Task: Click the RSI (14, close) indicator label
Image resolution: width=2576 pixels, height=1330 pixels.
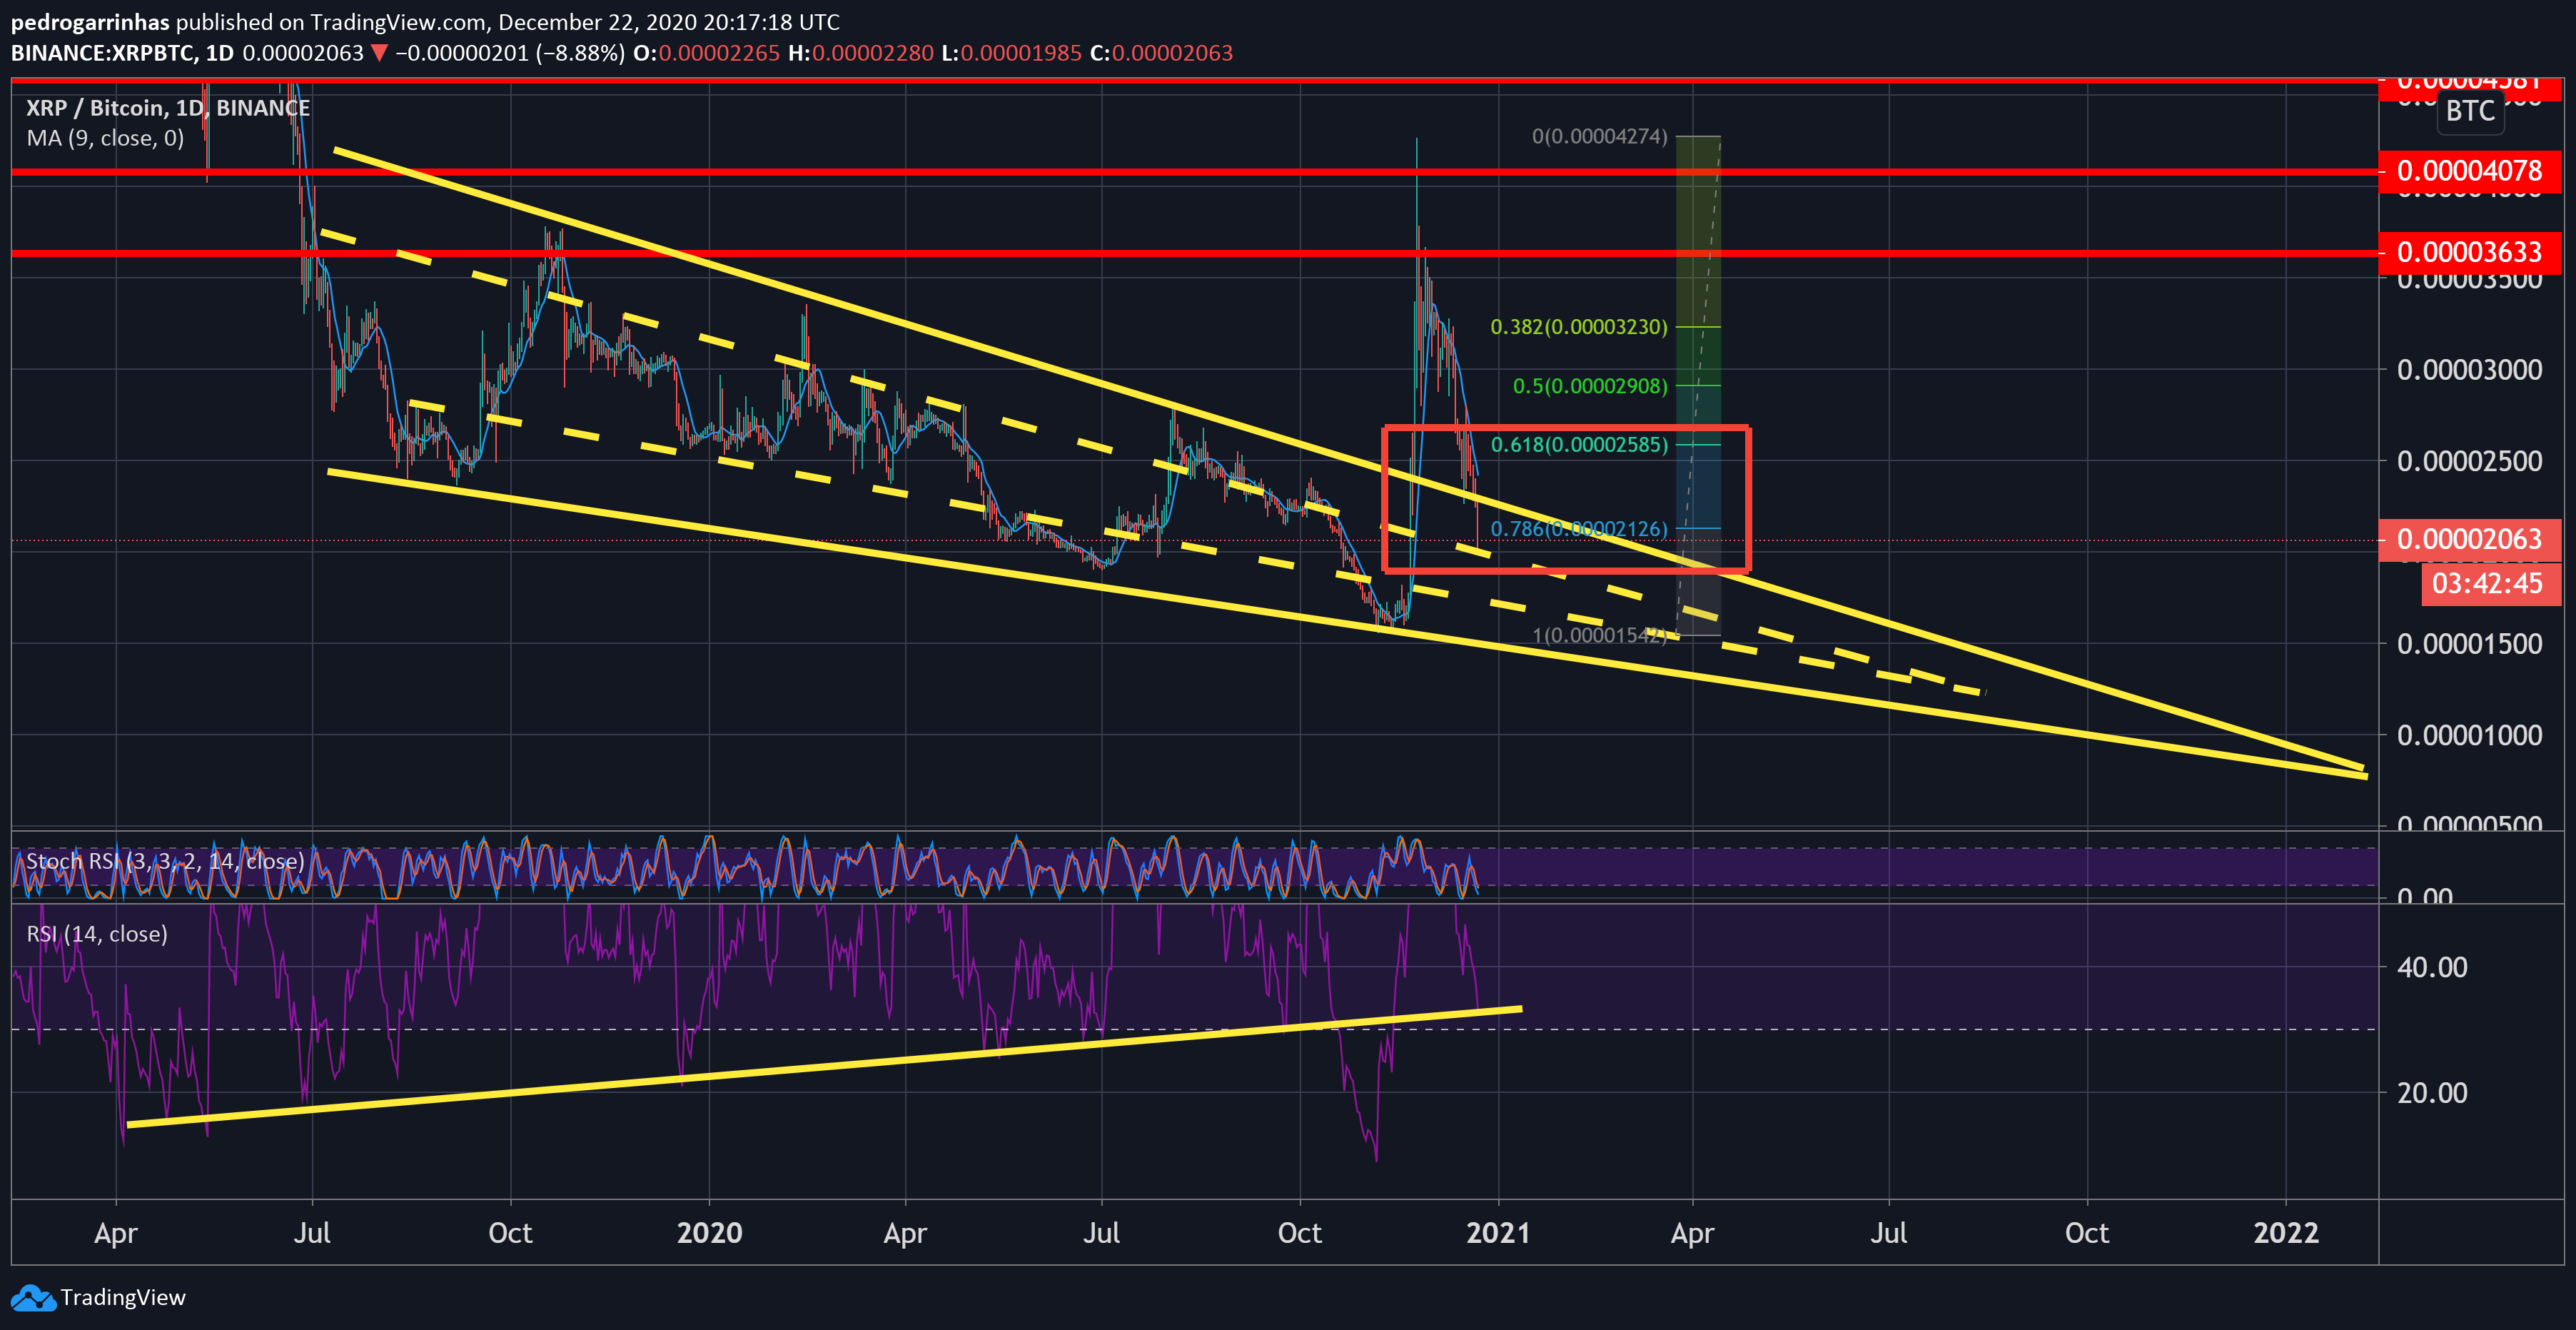Action: (97, 934)
